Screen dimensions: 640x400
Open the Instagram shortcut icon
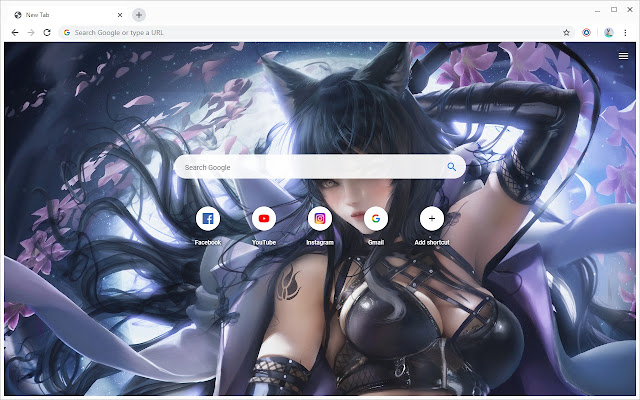coord(320,219)
